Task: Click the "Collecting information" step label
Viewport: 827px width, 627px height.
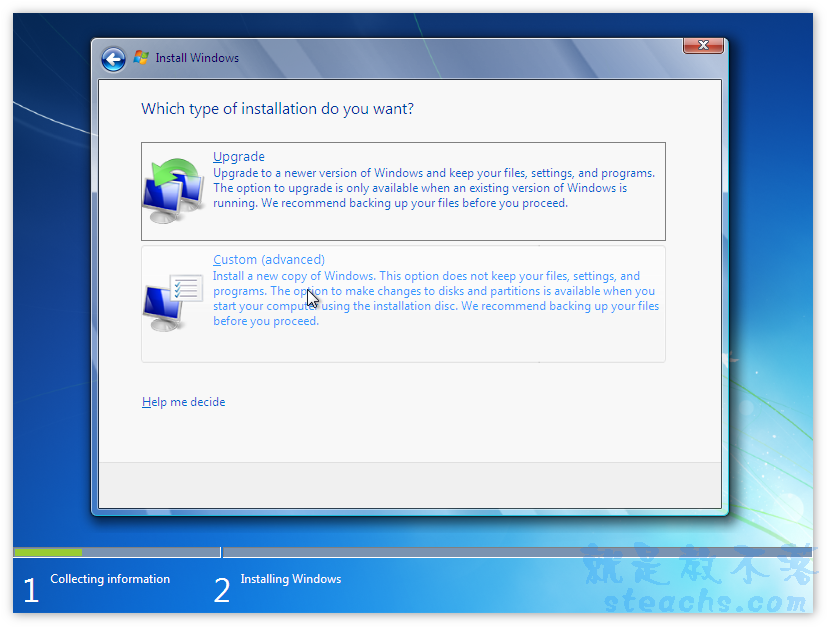Action: [x=110, y=579]
